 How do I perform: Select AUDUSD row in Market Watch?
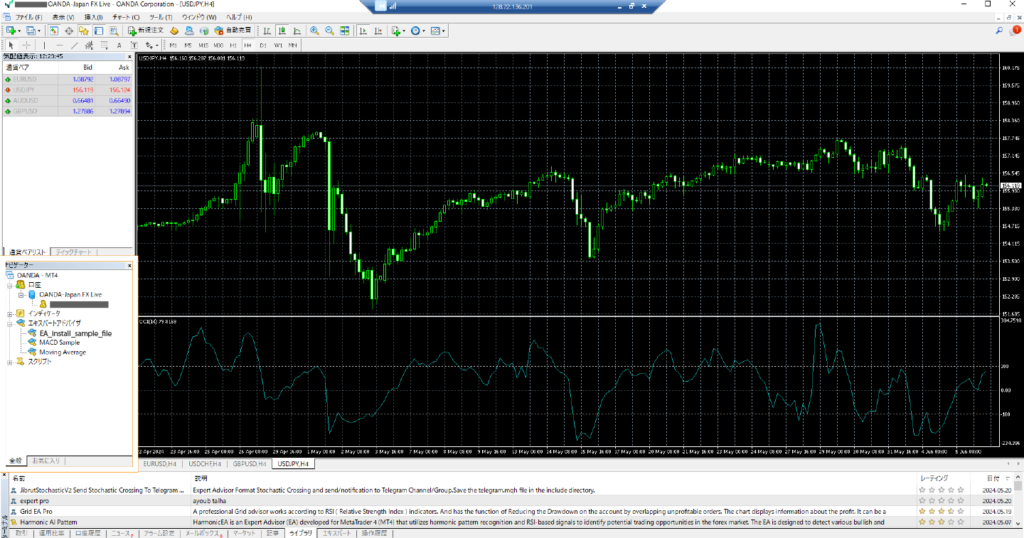67,101
